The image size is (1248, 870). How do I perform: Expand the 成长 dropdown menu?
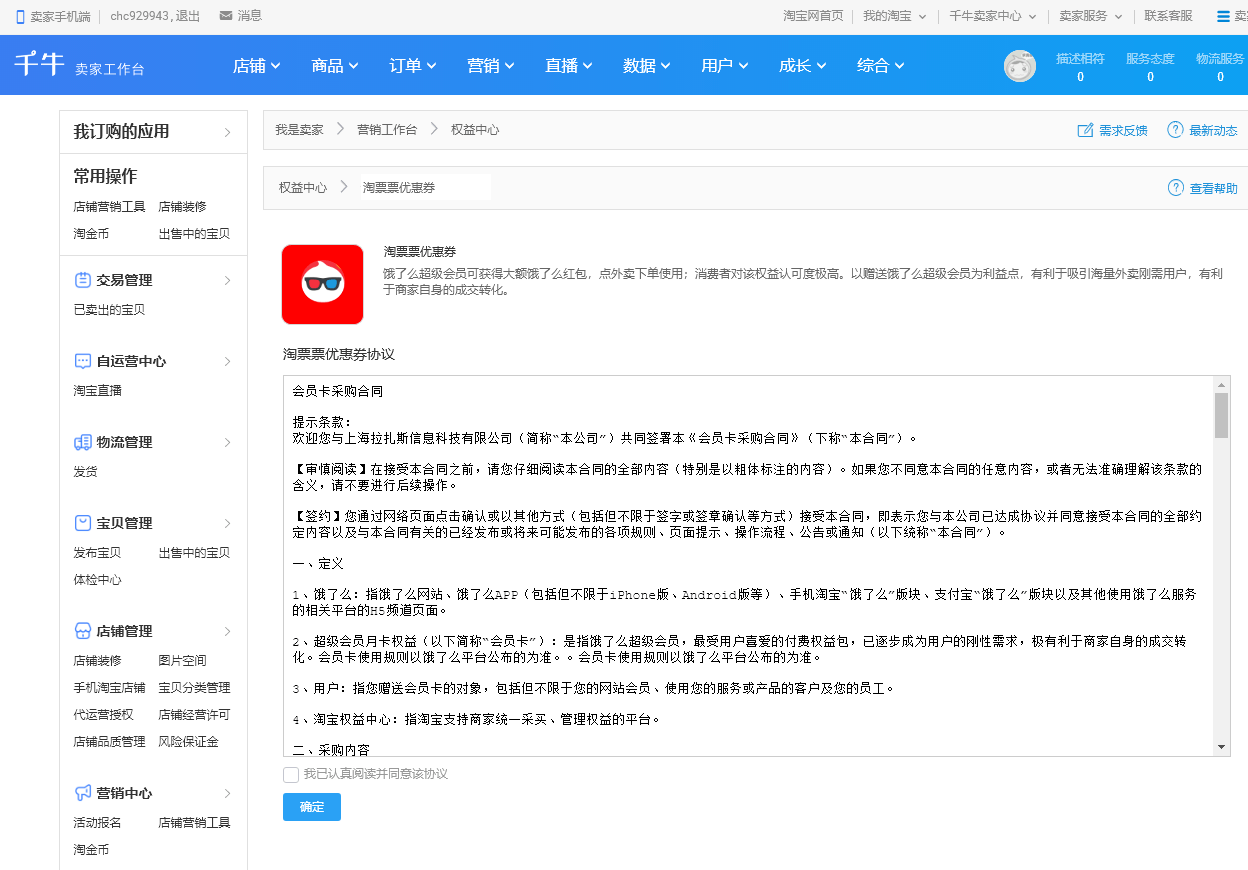803,65
